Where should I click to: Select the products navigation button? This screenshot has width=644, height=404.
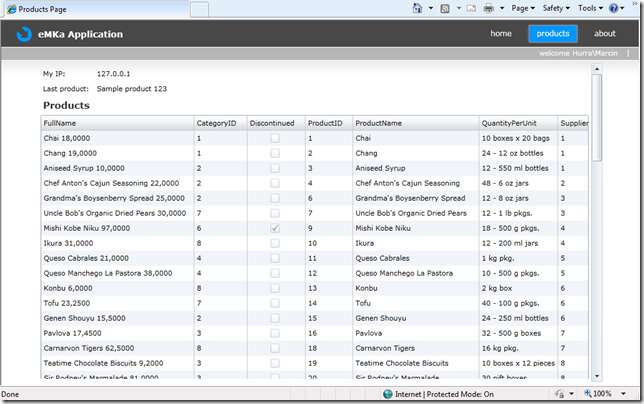[x=553, y=34]
